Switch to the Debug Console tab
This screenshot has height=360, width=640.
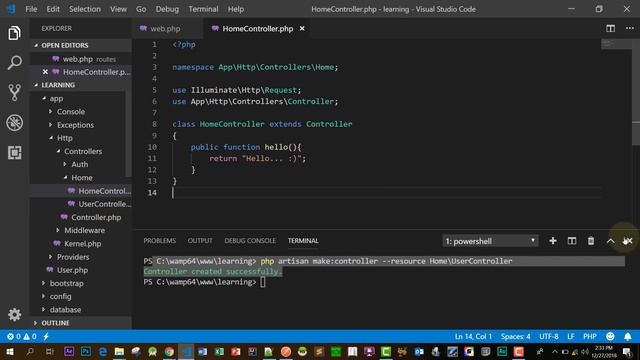click(250, 241)
